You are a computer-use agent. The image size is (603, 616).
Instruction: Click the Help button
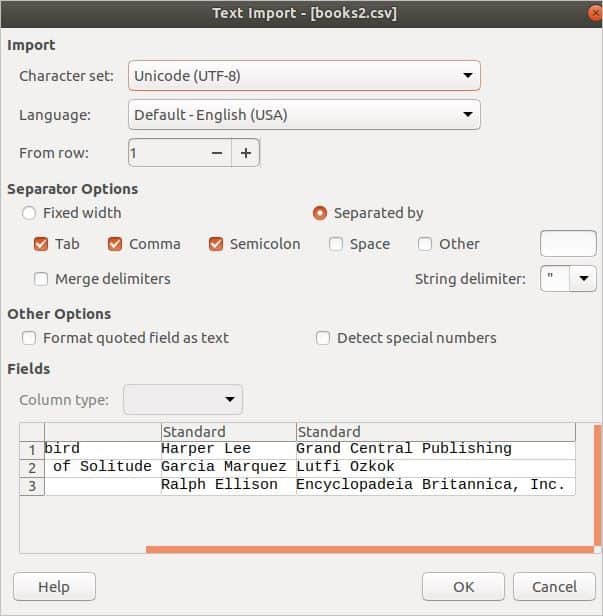(54, 586)
